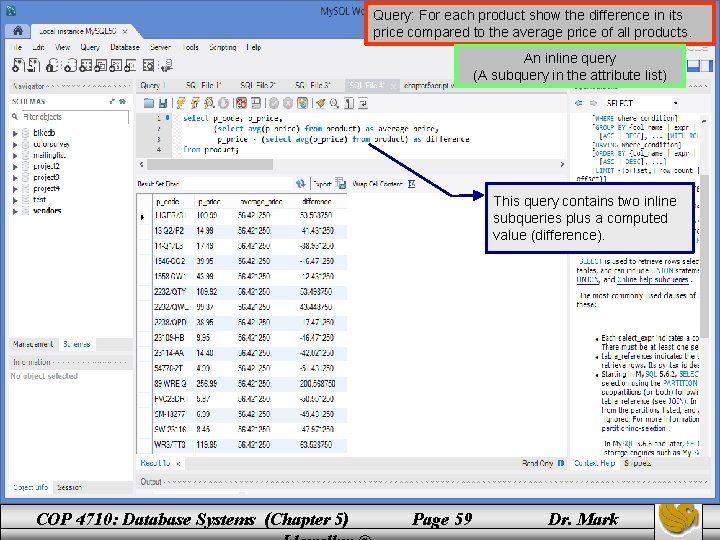The width and height of the screenshot is (720, 540).
Task: Click the rollback transaction icon
Action: tap(288, 103)
